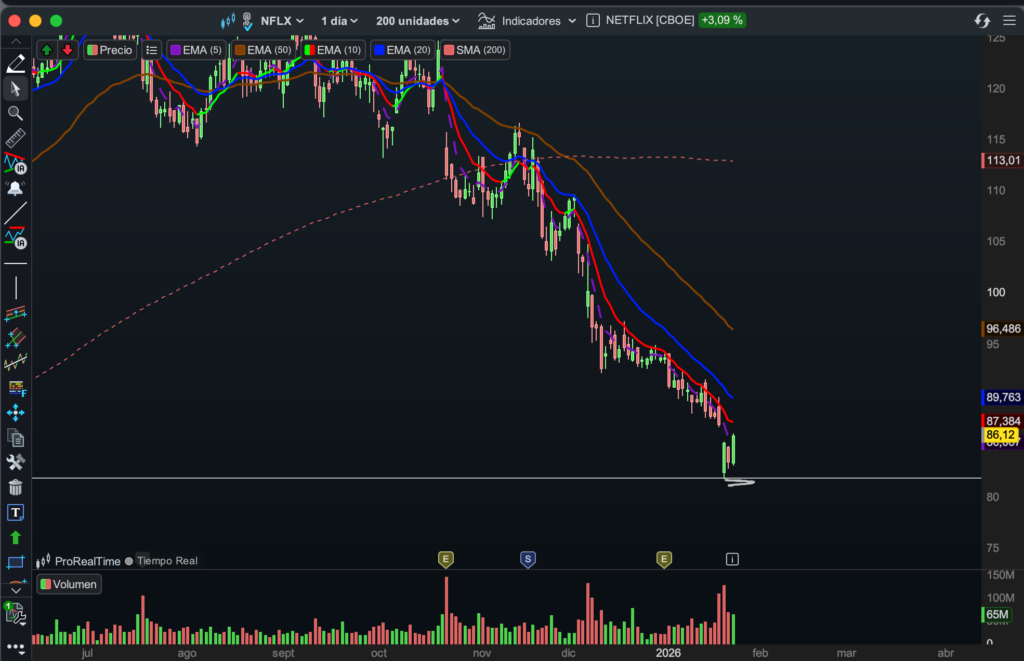
Task: Choose the text annotation tool
Action: tap(16, 512)
